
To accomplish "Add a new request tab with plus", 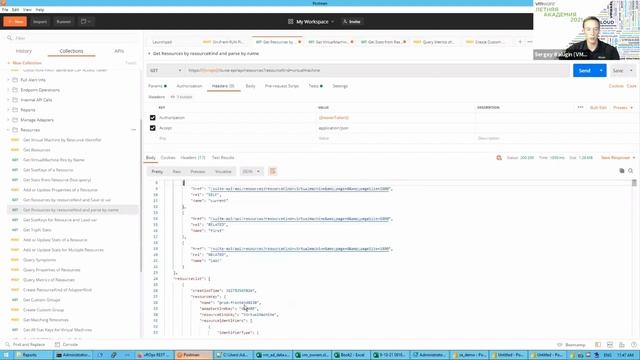I will tap(520, 42).
